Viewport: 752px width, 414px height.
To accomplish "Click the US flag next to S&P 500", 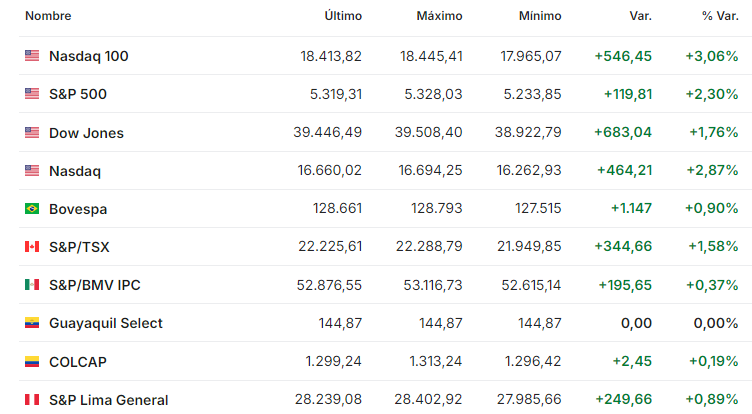I will [x=32, y=94].
